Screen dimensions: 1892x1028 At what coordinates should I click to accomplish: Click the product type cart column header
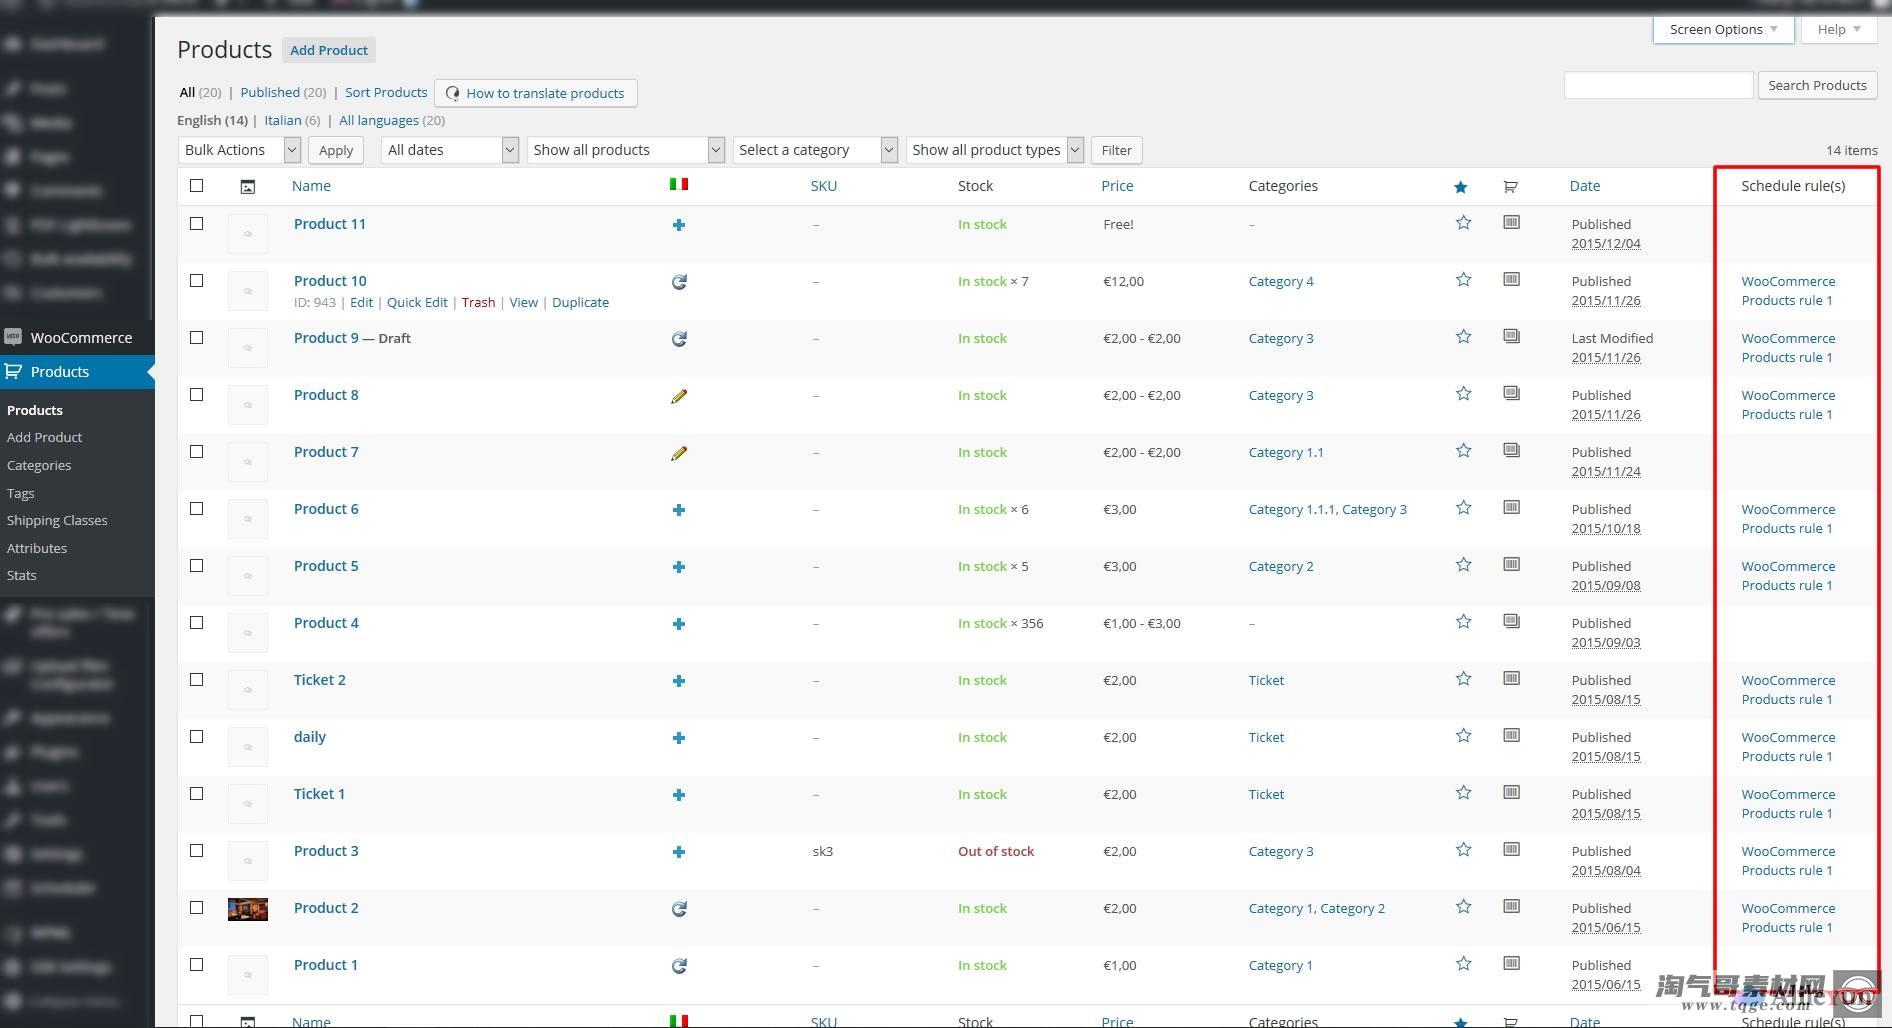(1511, 186)
